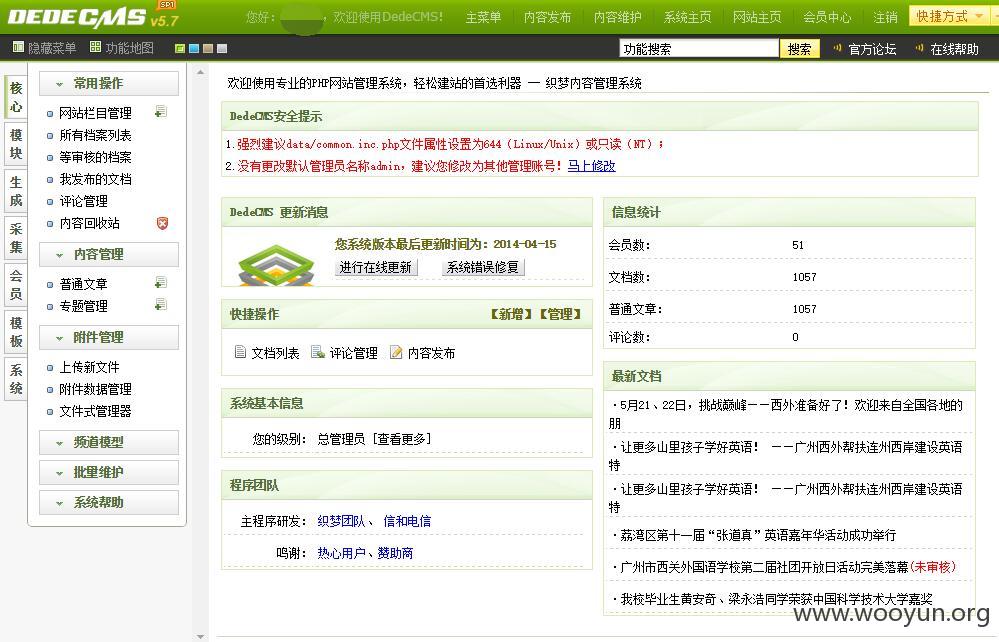Collapse the 内容管理 section
The width and height of the screenshot is (999, 642).
109,254
